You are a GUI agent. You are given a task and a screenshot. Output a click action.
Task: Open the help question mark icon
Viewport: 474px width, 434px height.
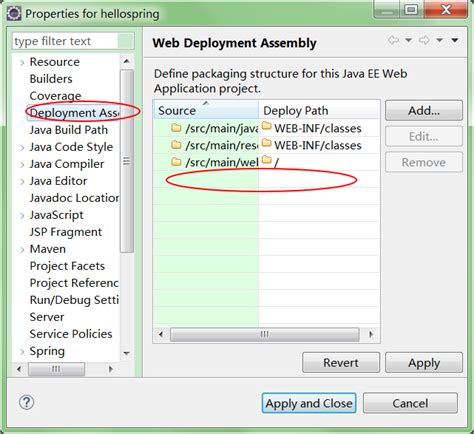coord(26,402)
